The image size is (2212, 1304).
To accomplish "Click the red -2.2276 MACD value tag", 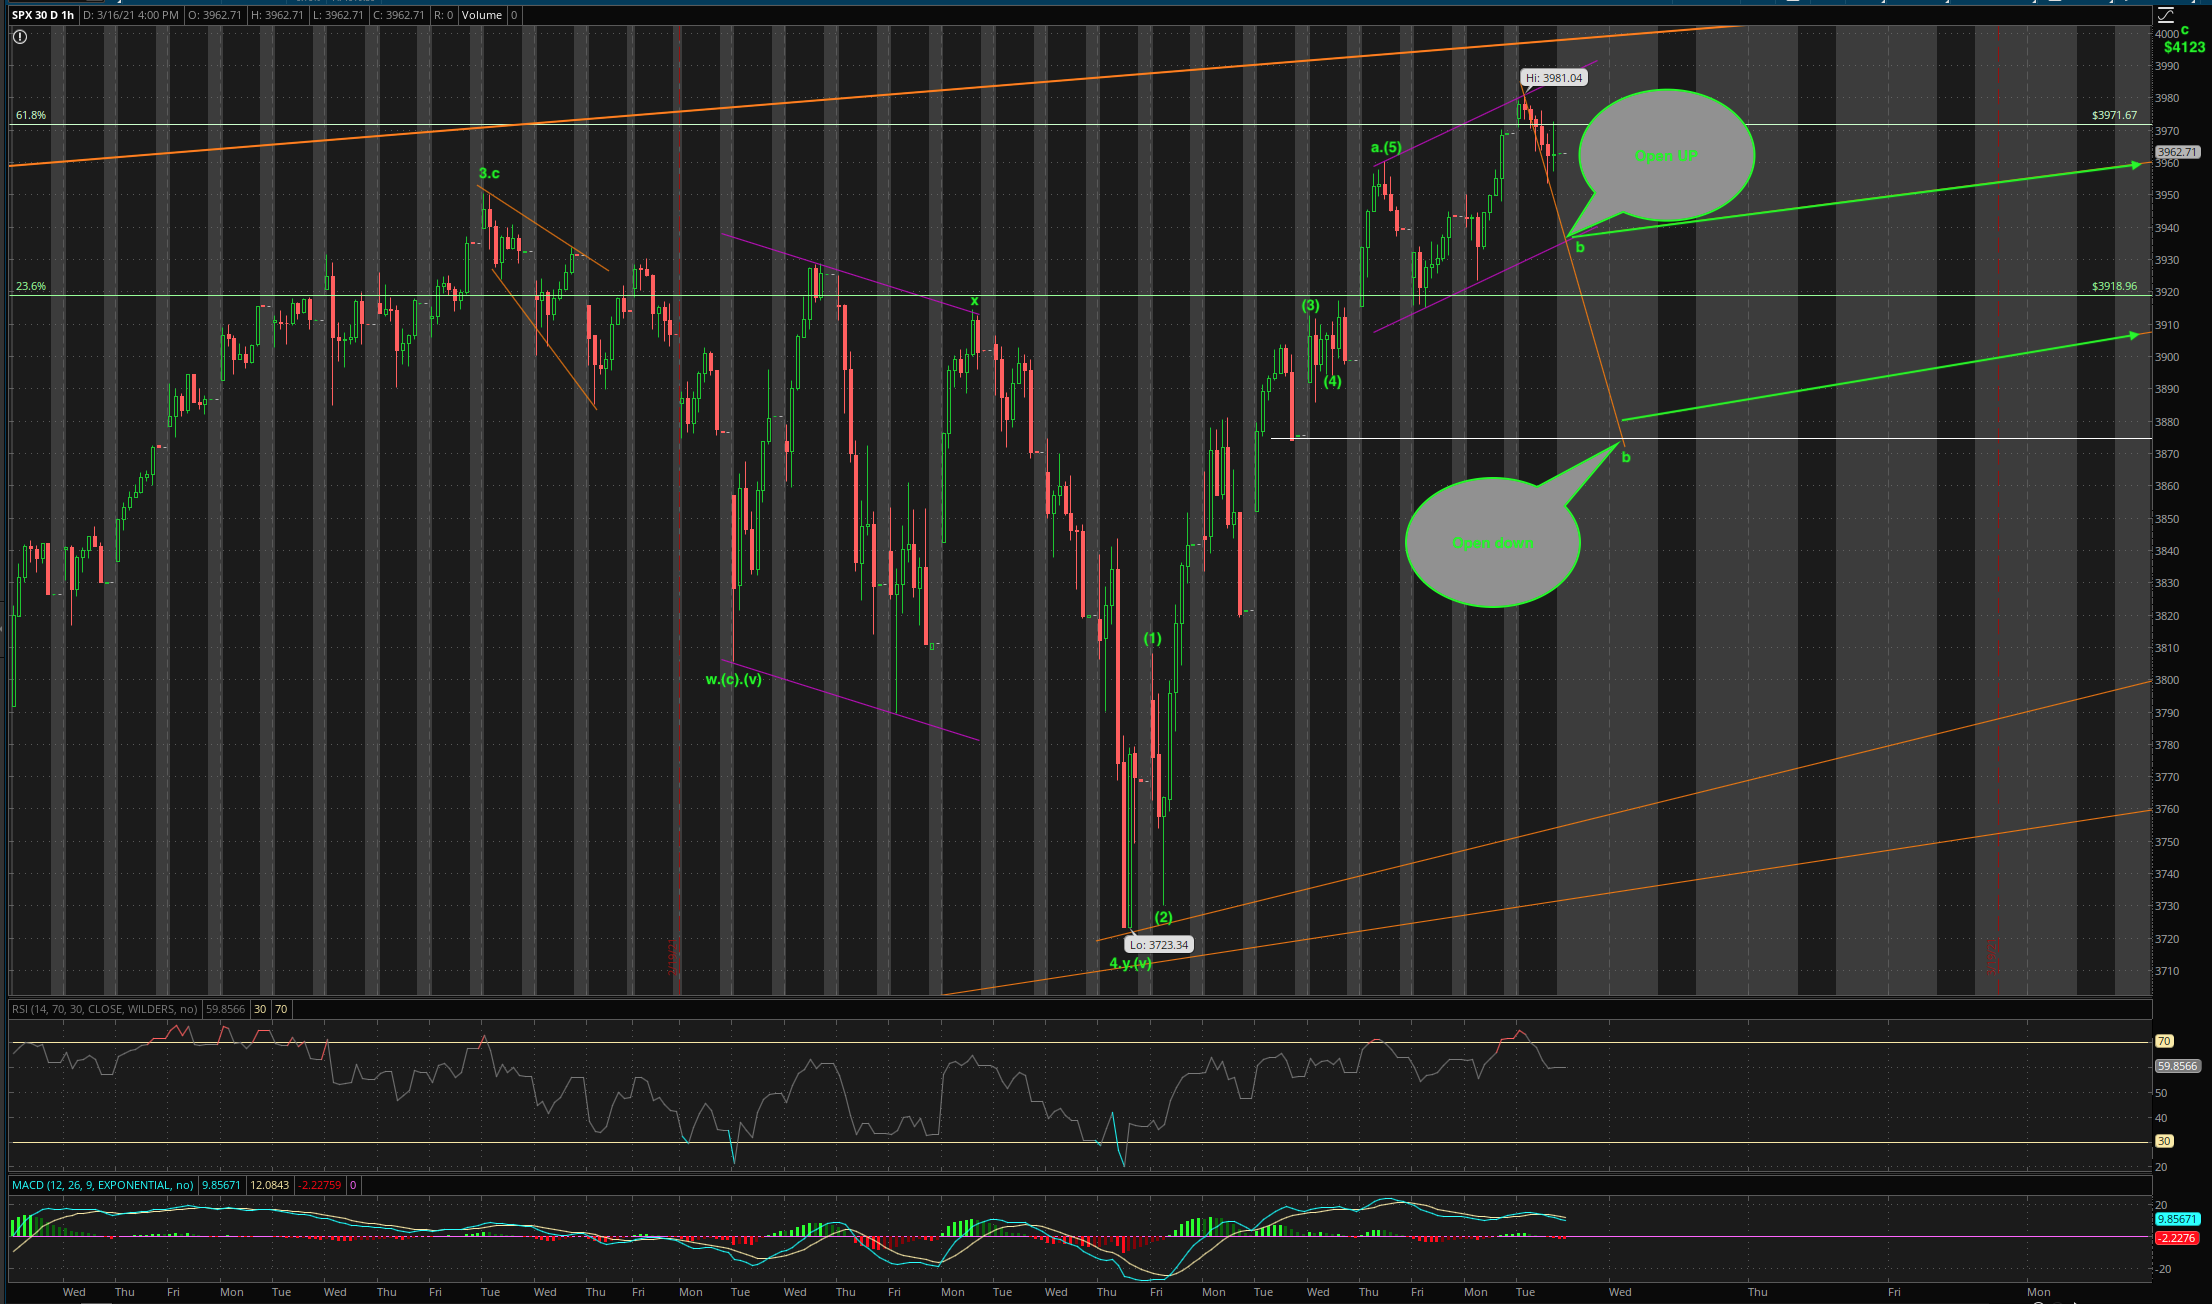I will tap(2176, 1238).
